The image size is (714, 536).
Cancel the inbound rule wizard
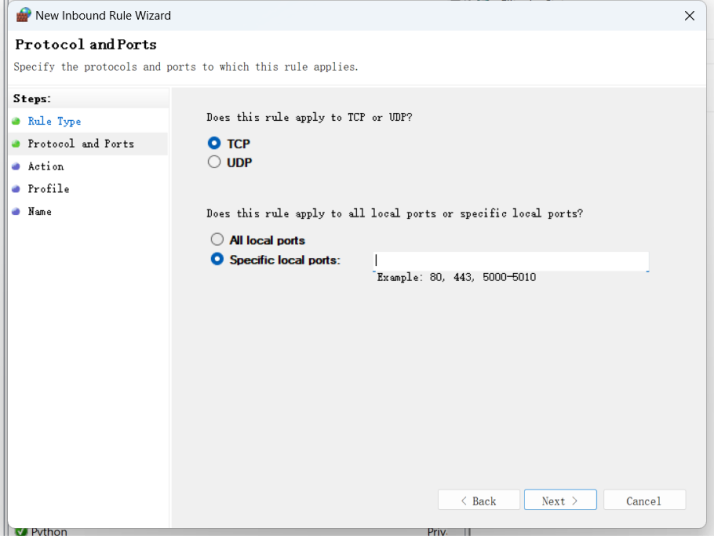(643, 501)
